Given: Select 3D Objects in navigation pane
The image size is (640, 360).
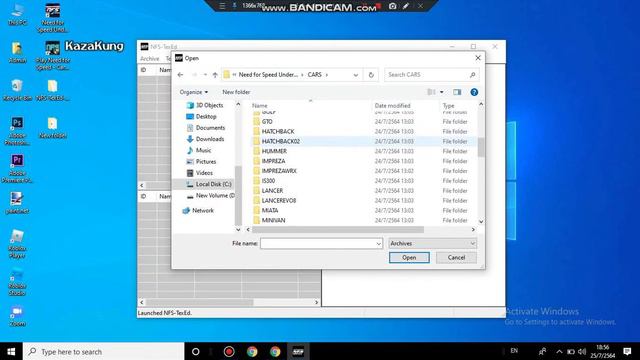Looking at the screenshot, I should [205, 105].
